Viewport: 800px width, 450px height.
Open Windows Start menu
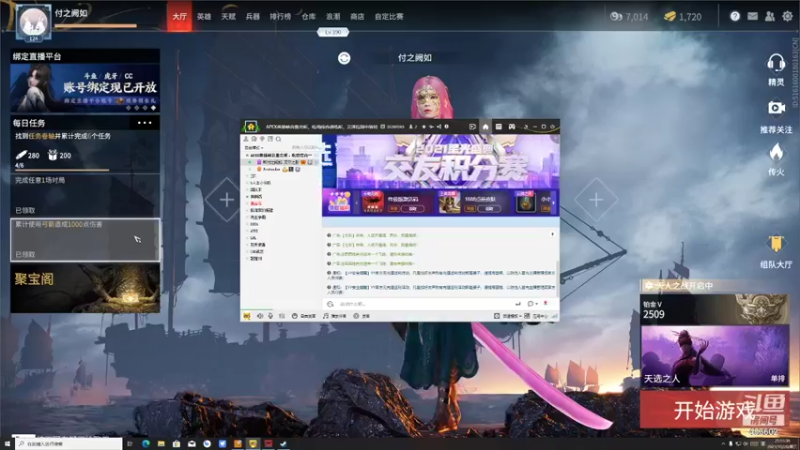point(7,444)
